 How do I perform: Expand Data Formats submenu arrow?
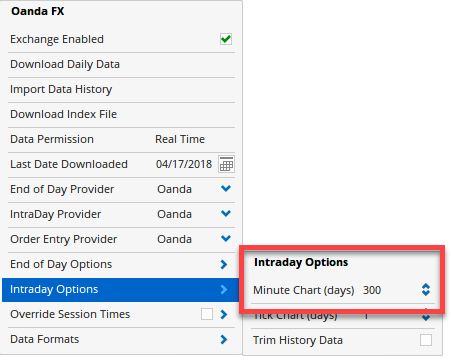coord(224,340)
